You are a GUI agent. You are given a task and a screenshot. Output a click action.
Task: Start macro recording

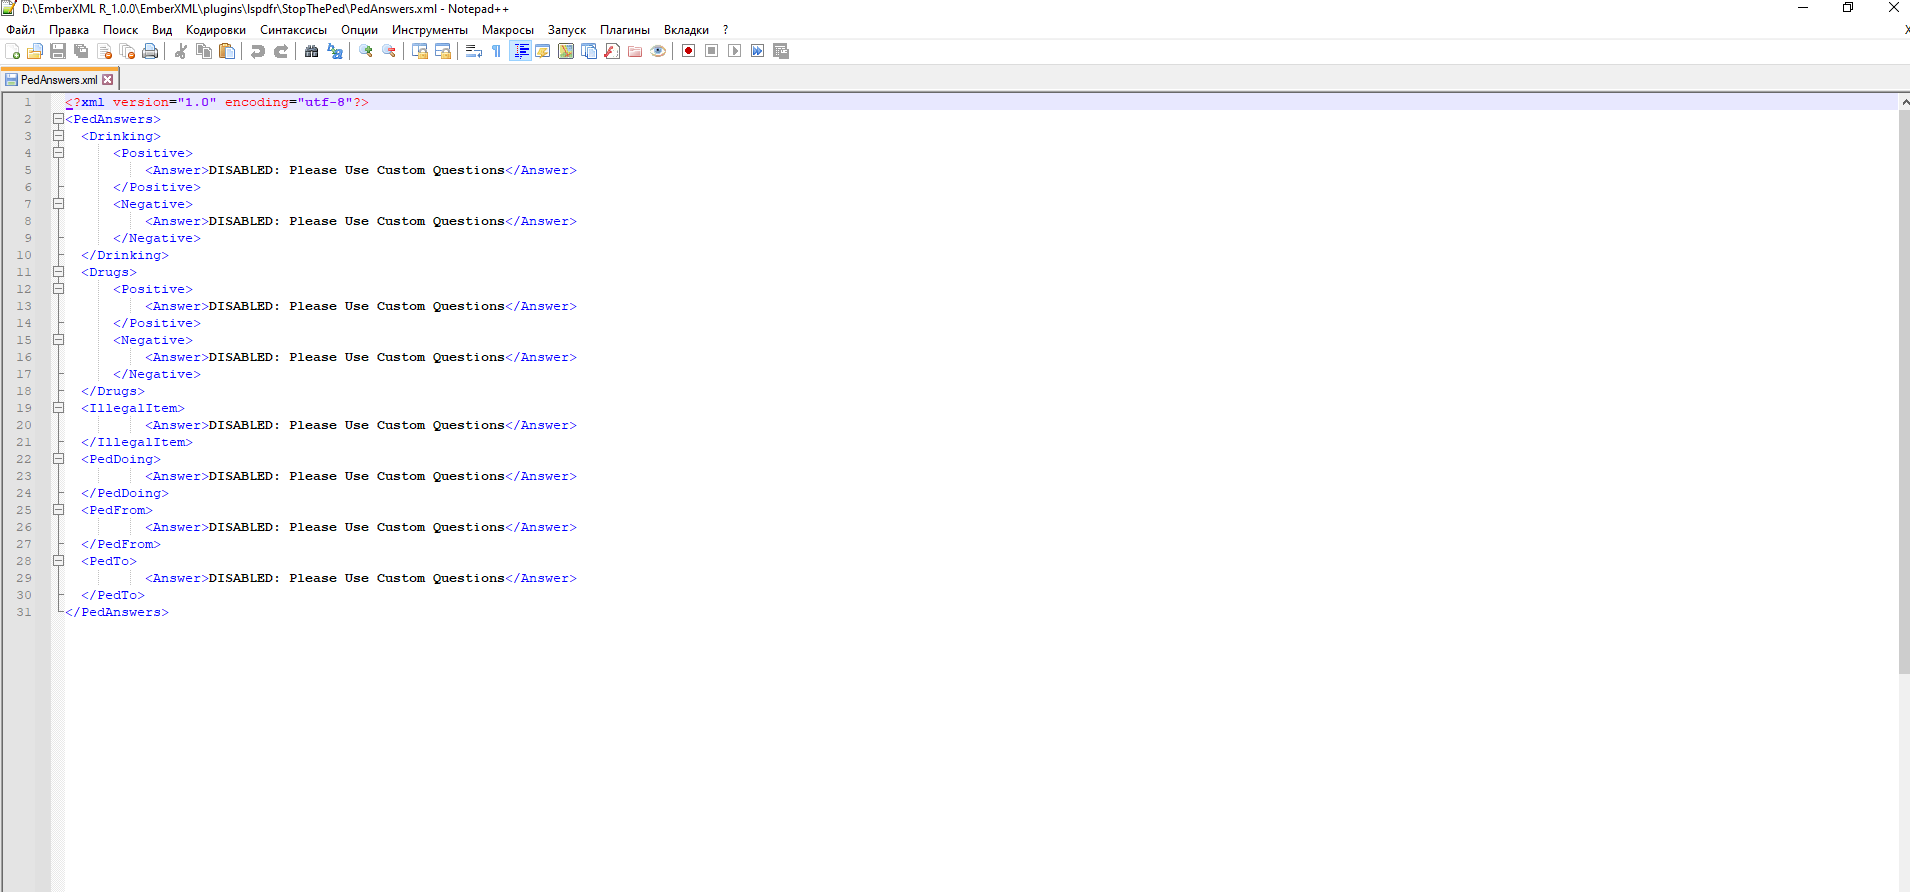point(689,51)
